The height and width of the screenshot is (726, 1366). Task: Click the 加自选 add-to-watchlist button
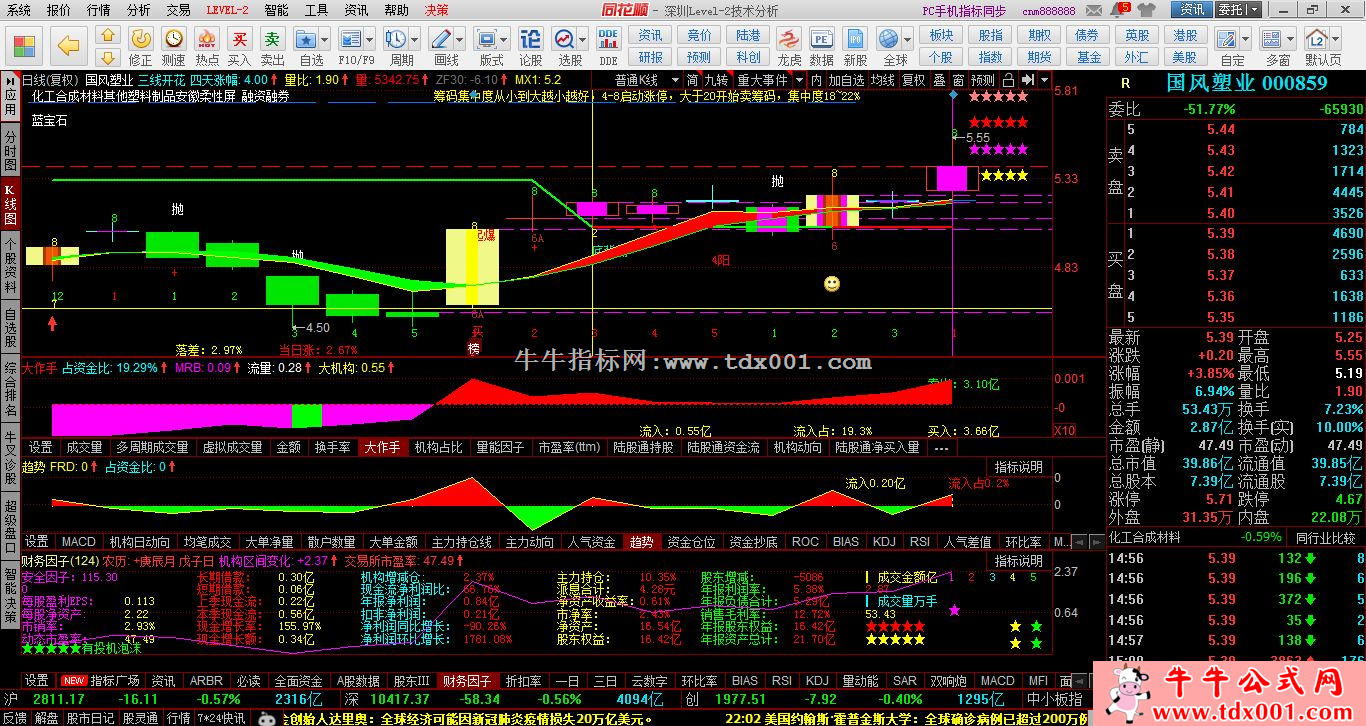(x=846, y=80)
